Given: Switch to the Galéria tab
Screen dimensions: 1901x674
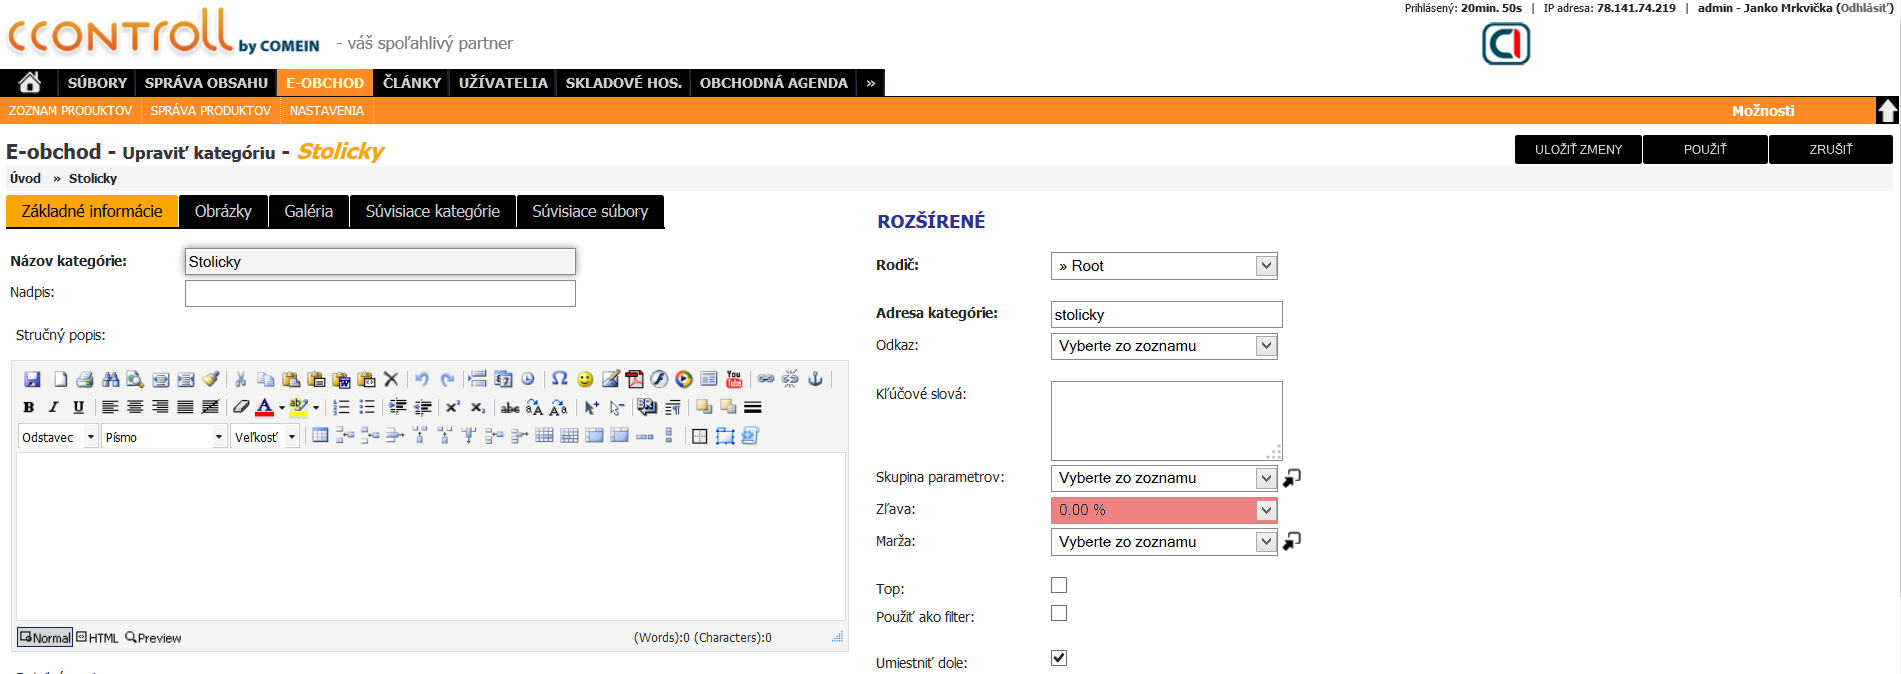Looking at the screenshot, I should pyautogui.click(x=308, y=212).
